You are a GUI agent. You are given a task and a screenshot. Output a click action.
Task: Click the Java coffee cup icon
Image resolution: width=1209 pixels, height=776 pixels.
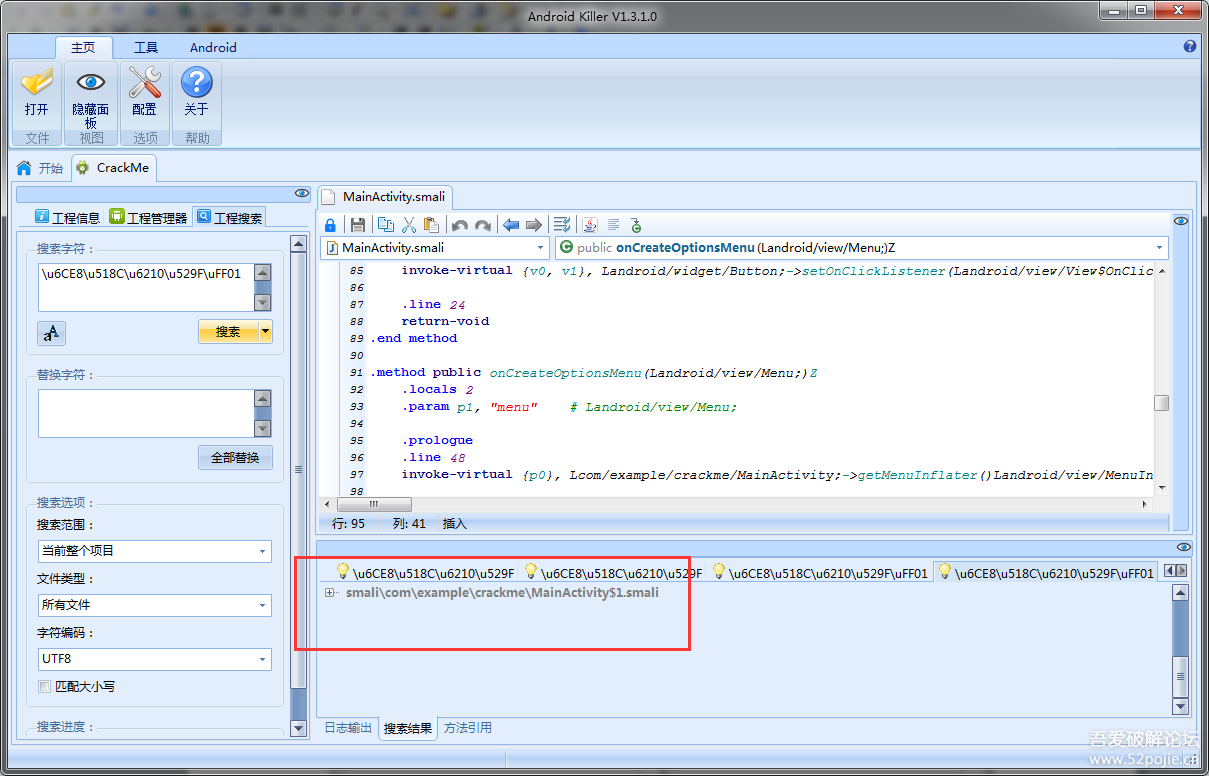click(x=590, y=225)
